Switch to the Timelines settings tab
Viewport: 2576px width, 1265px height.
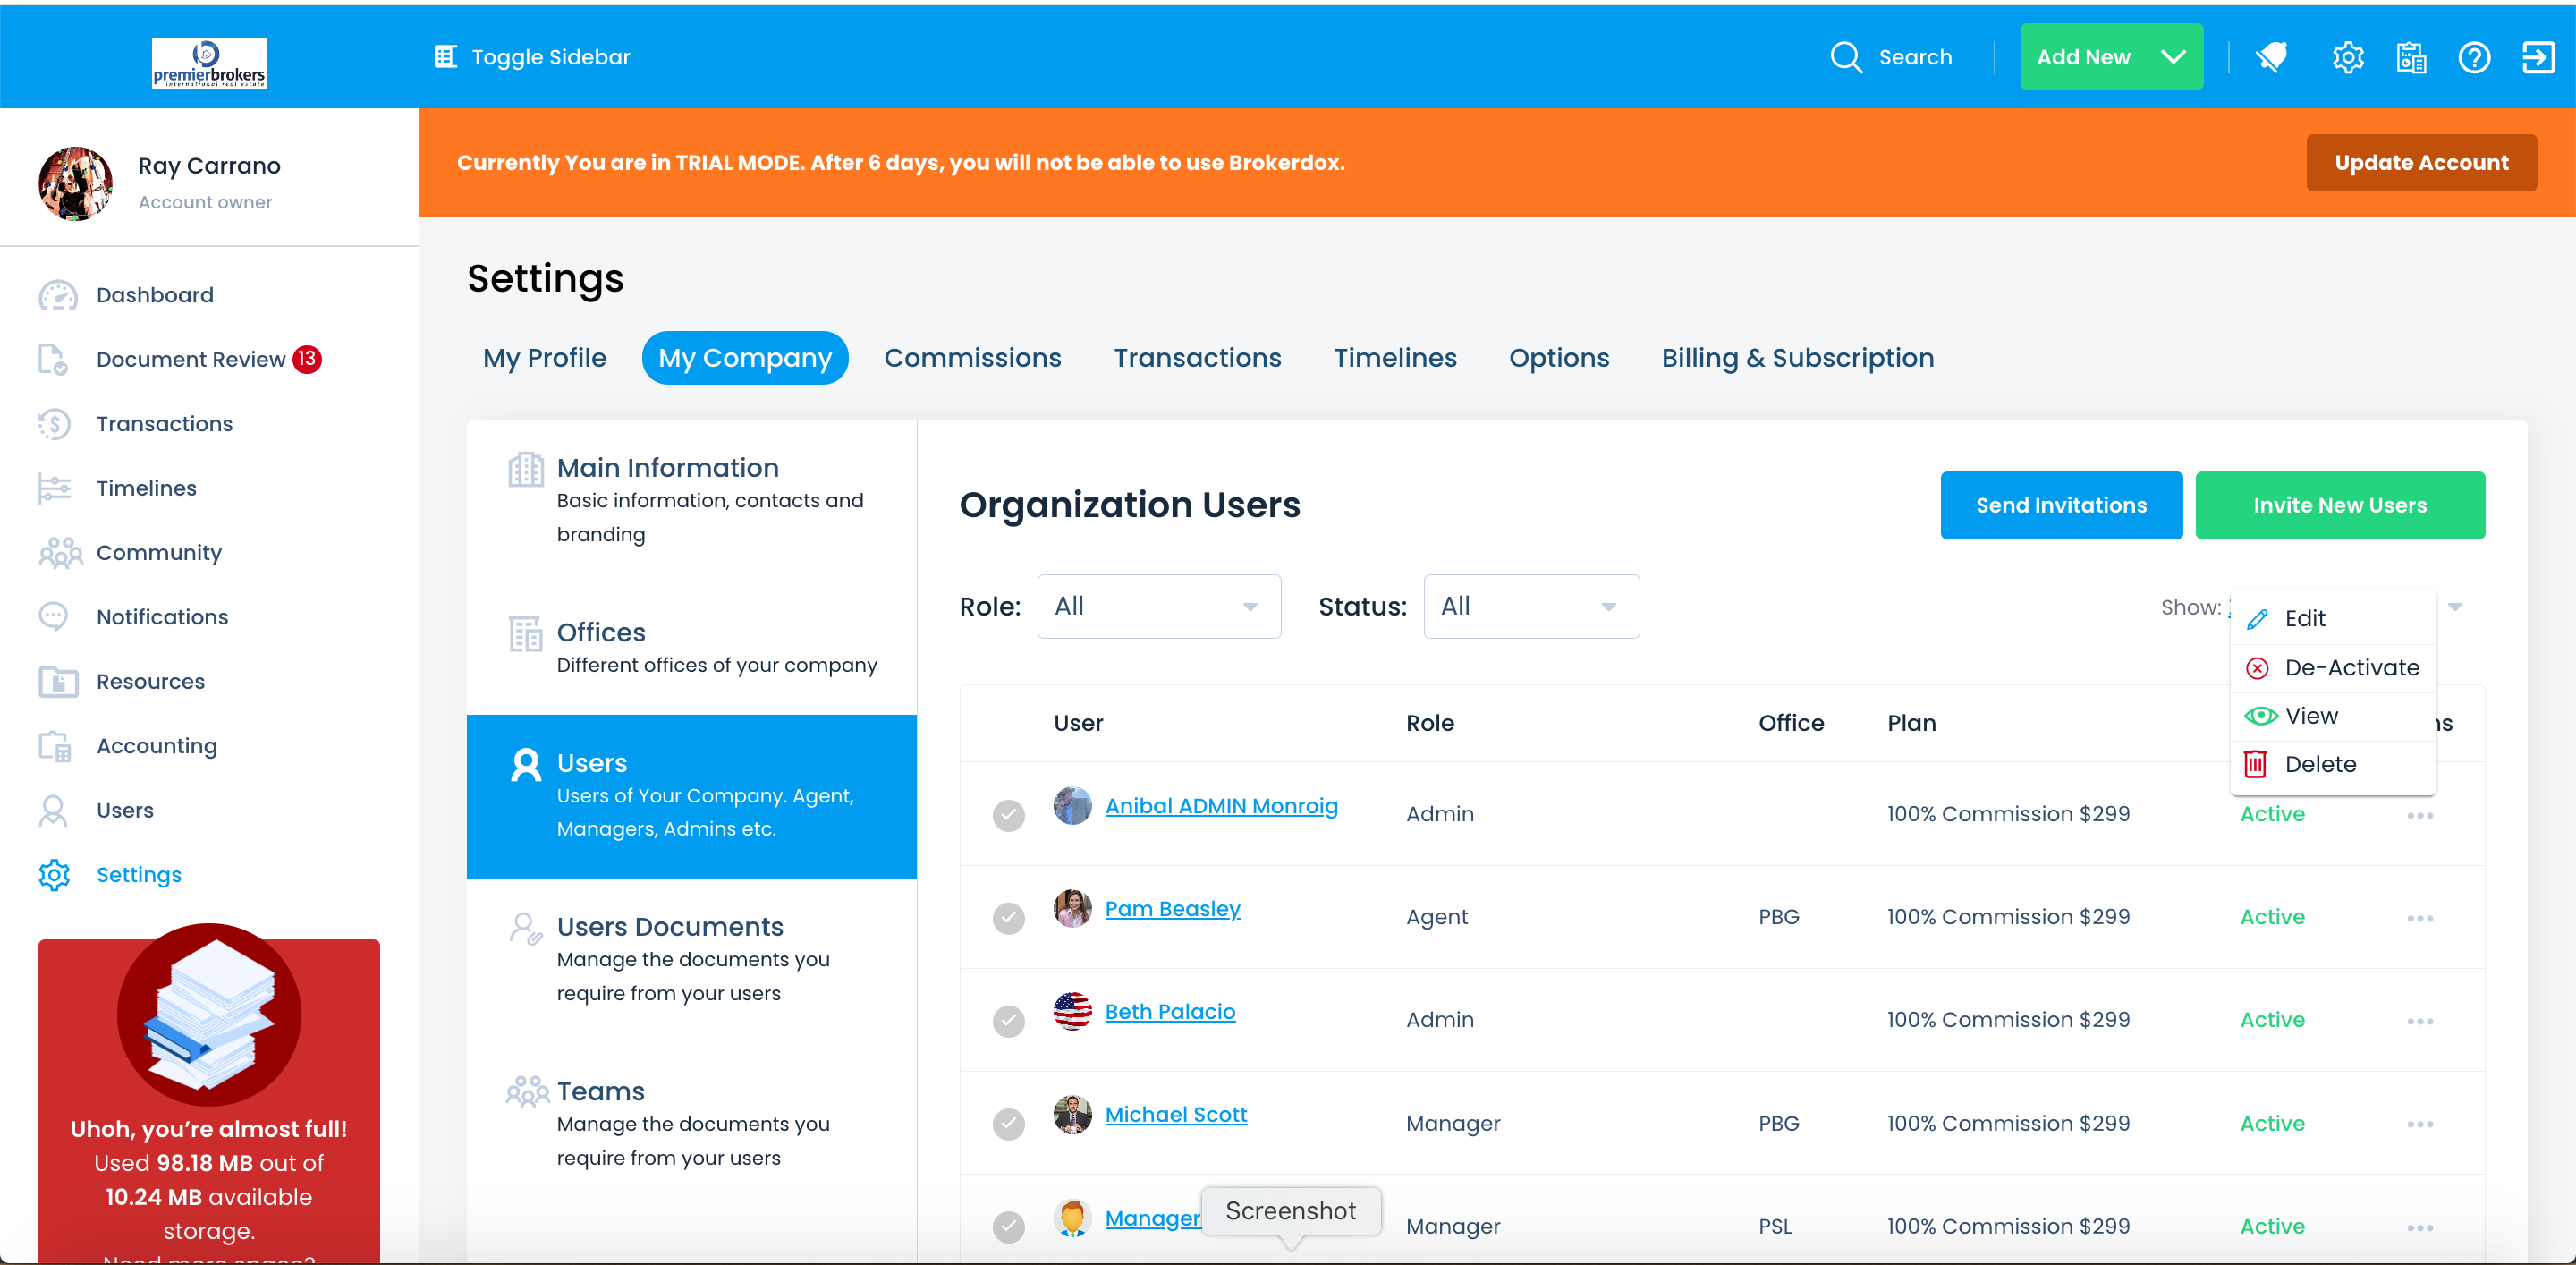(1395, 358)
